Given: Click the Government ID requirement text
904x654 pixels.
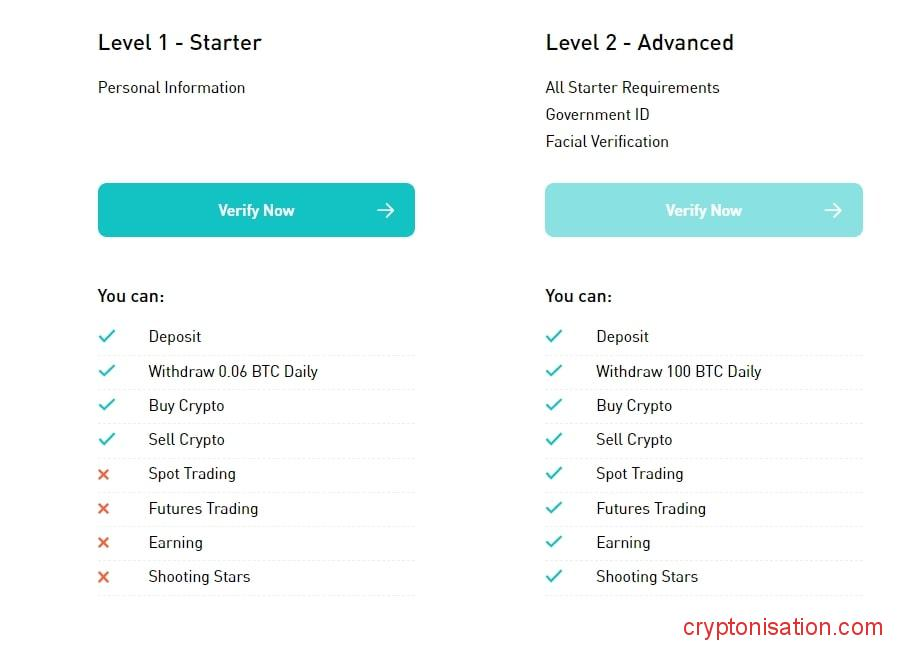Looking at the screenshot, I should pyautogui.click(x=597, y=115).
